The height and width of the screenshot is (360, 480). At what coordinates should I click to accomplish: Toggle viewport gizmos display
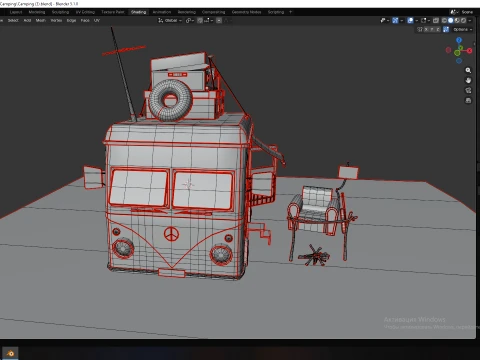[x=395, y=20]
